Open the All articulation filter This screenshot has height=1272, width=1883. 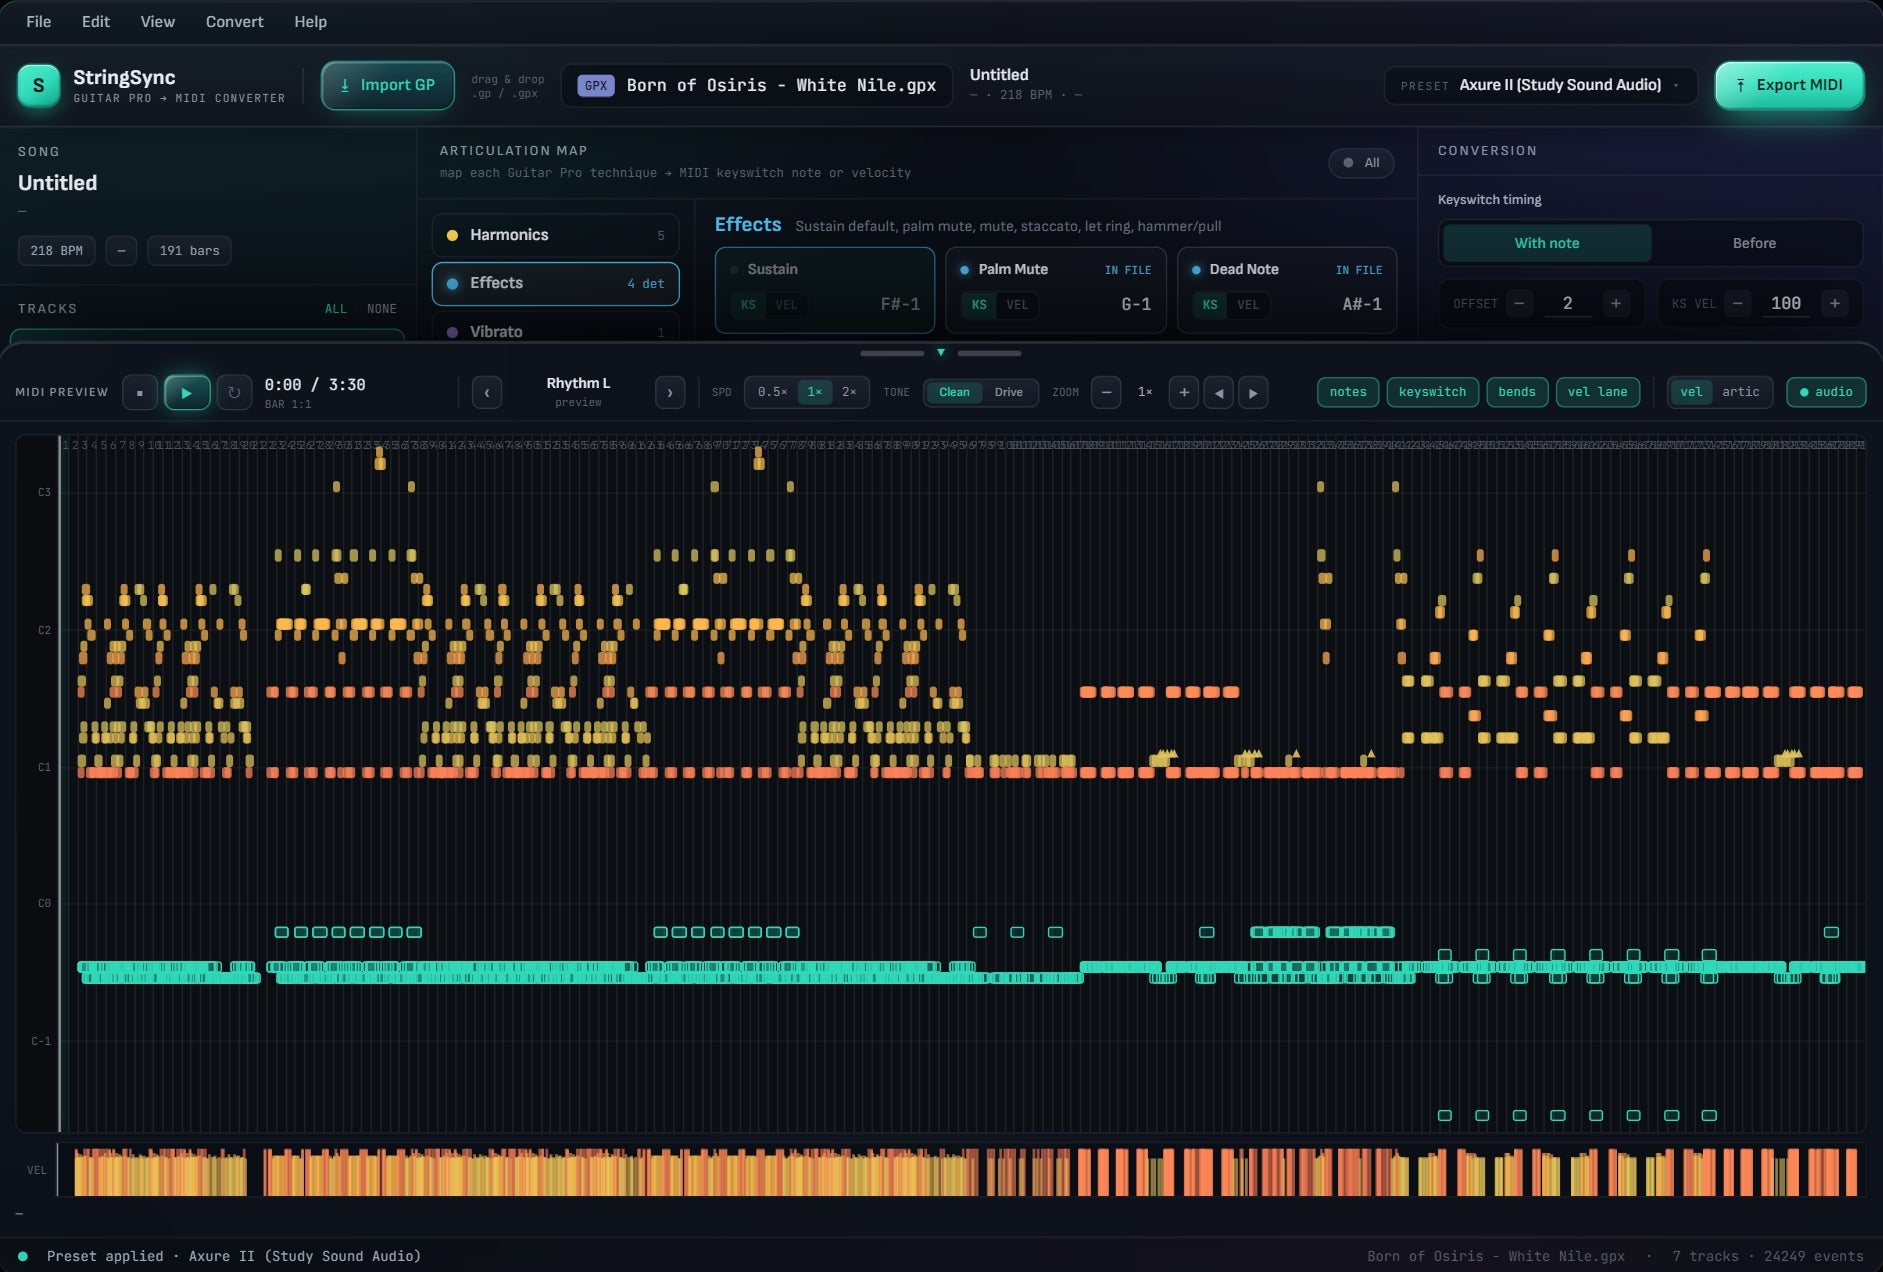(1361, 162)
